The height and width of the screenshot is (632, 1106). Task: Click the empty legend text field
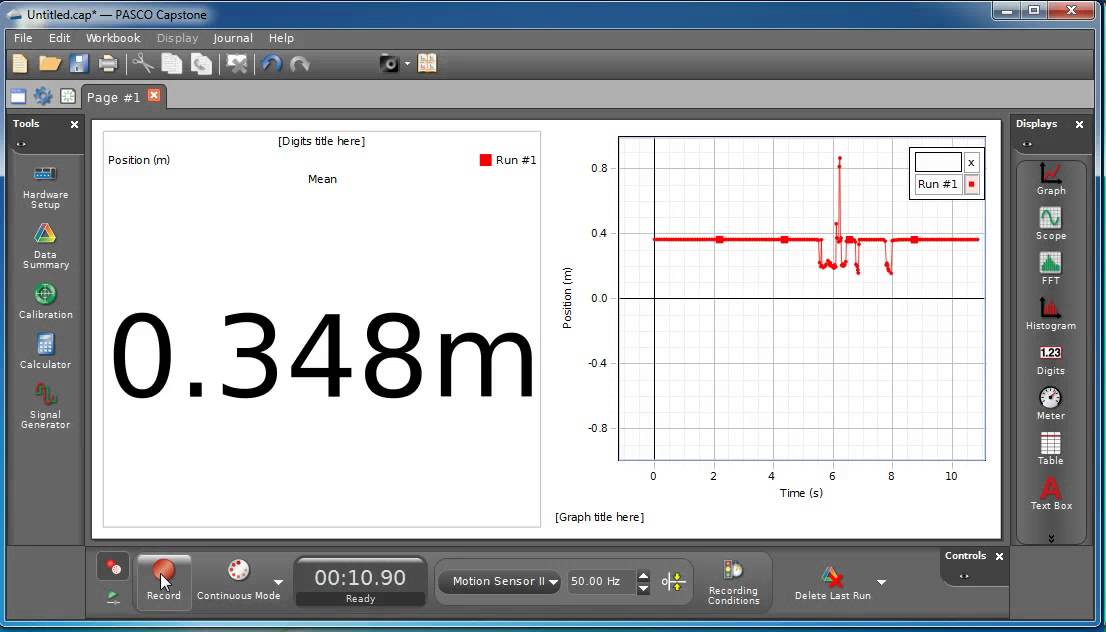(938, 162)
